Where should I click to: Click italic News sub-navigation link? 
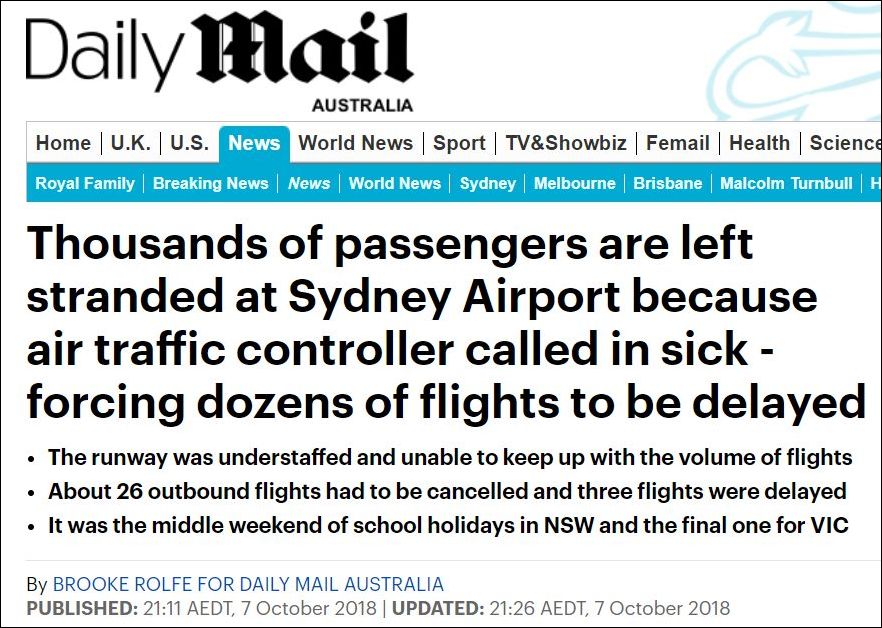click(309, 183)
